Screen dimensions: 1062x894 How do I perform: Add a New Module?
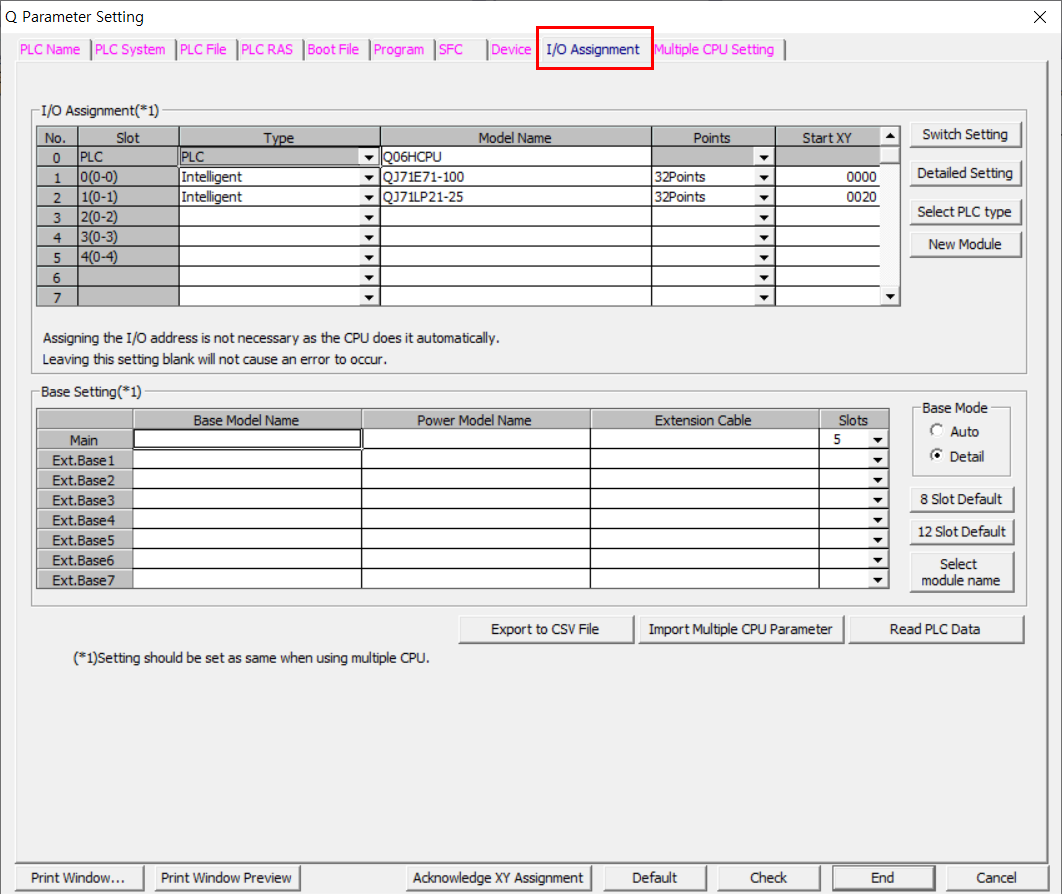pyautogui.click(x=965, y=244)
